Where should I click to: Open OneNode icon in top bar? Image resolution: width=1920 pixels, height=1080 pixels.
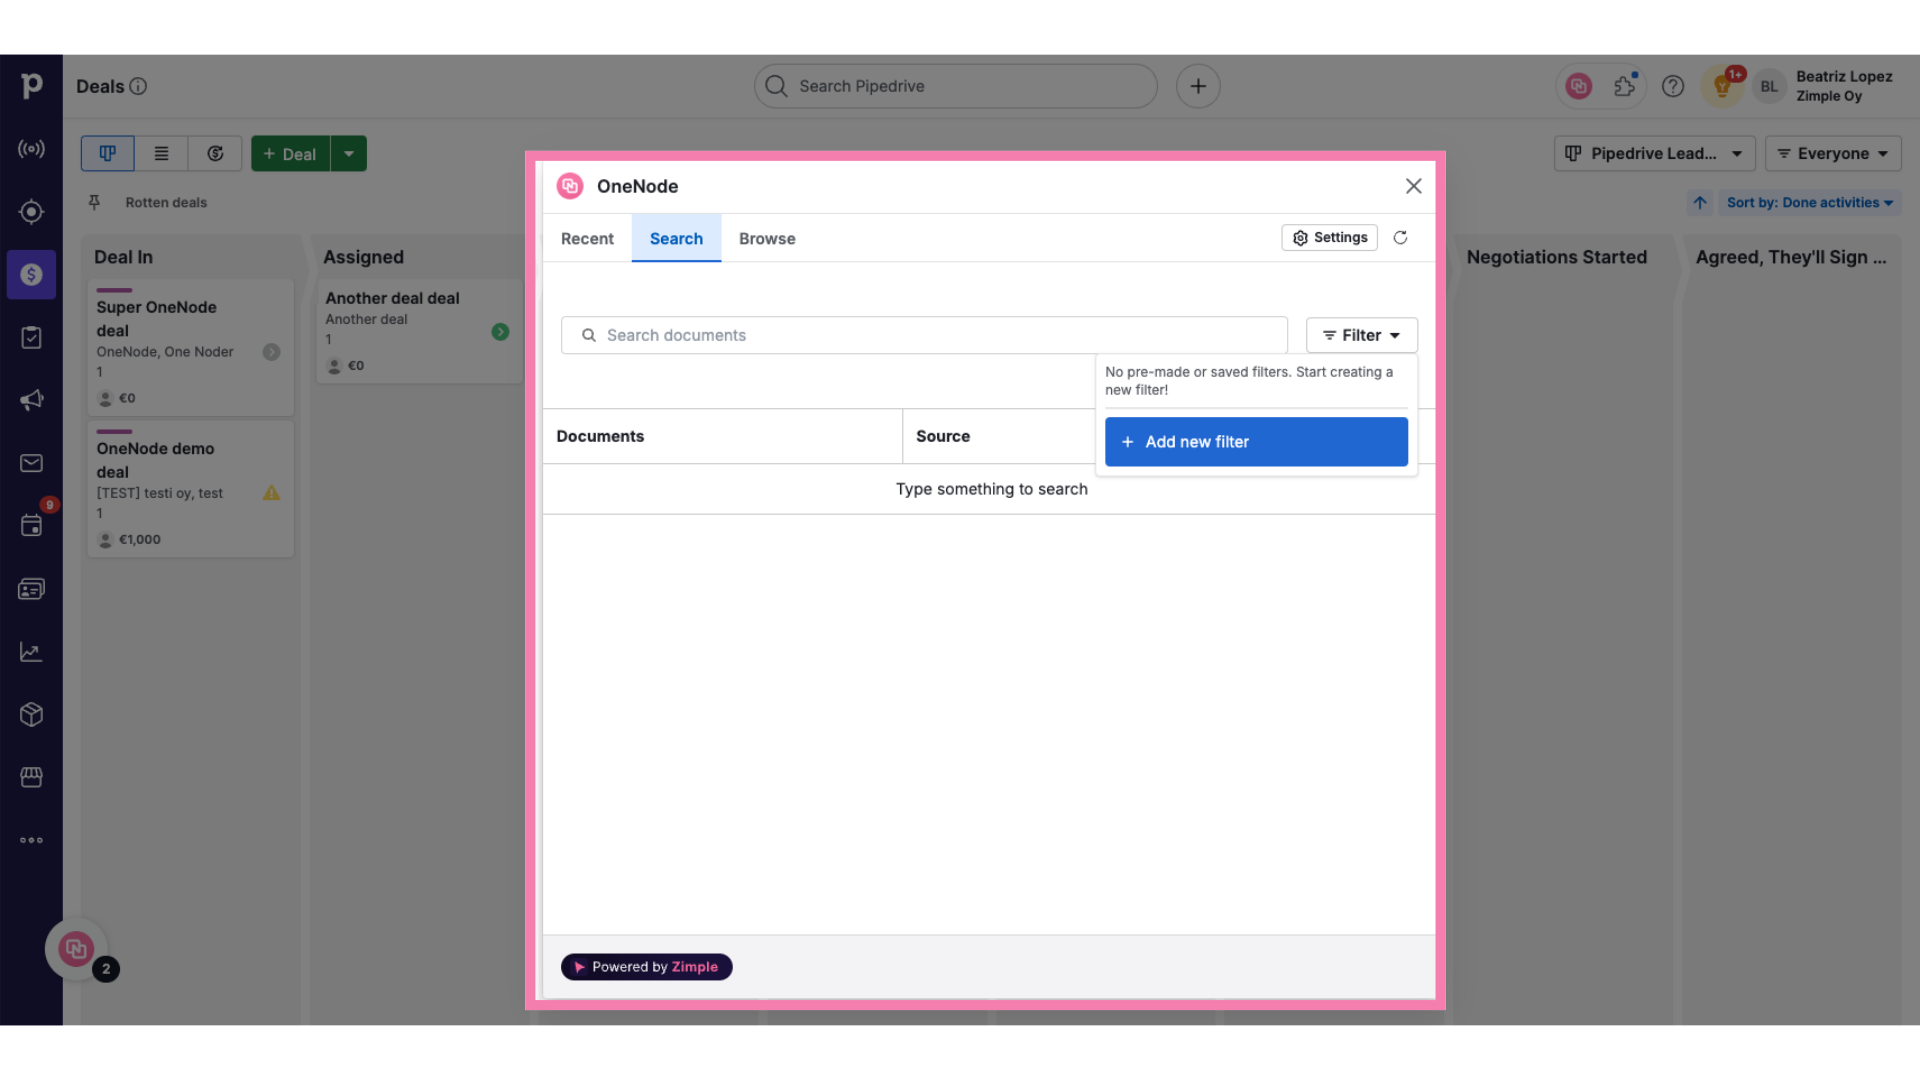(1579, 86)
